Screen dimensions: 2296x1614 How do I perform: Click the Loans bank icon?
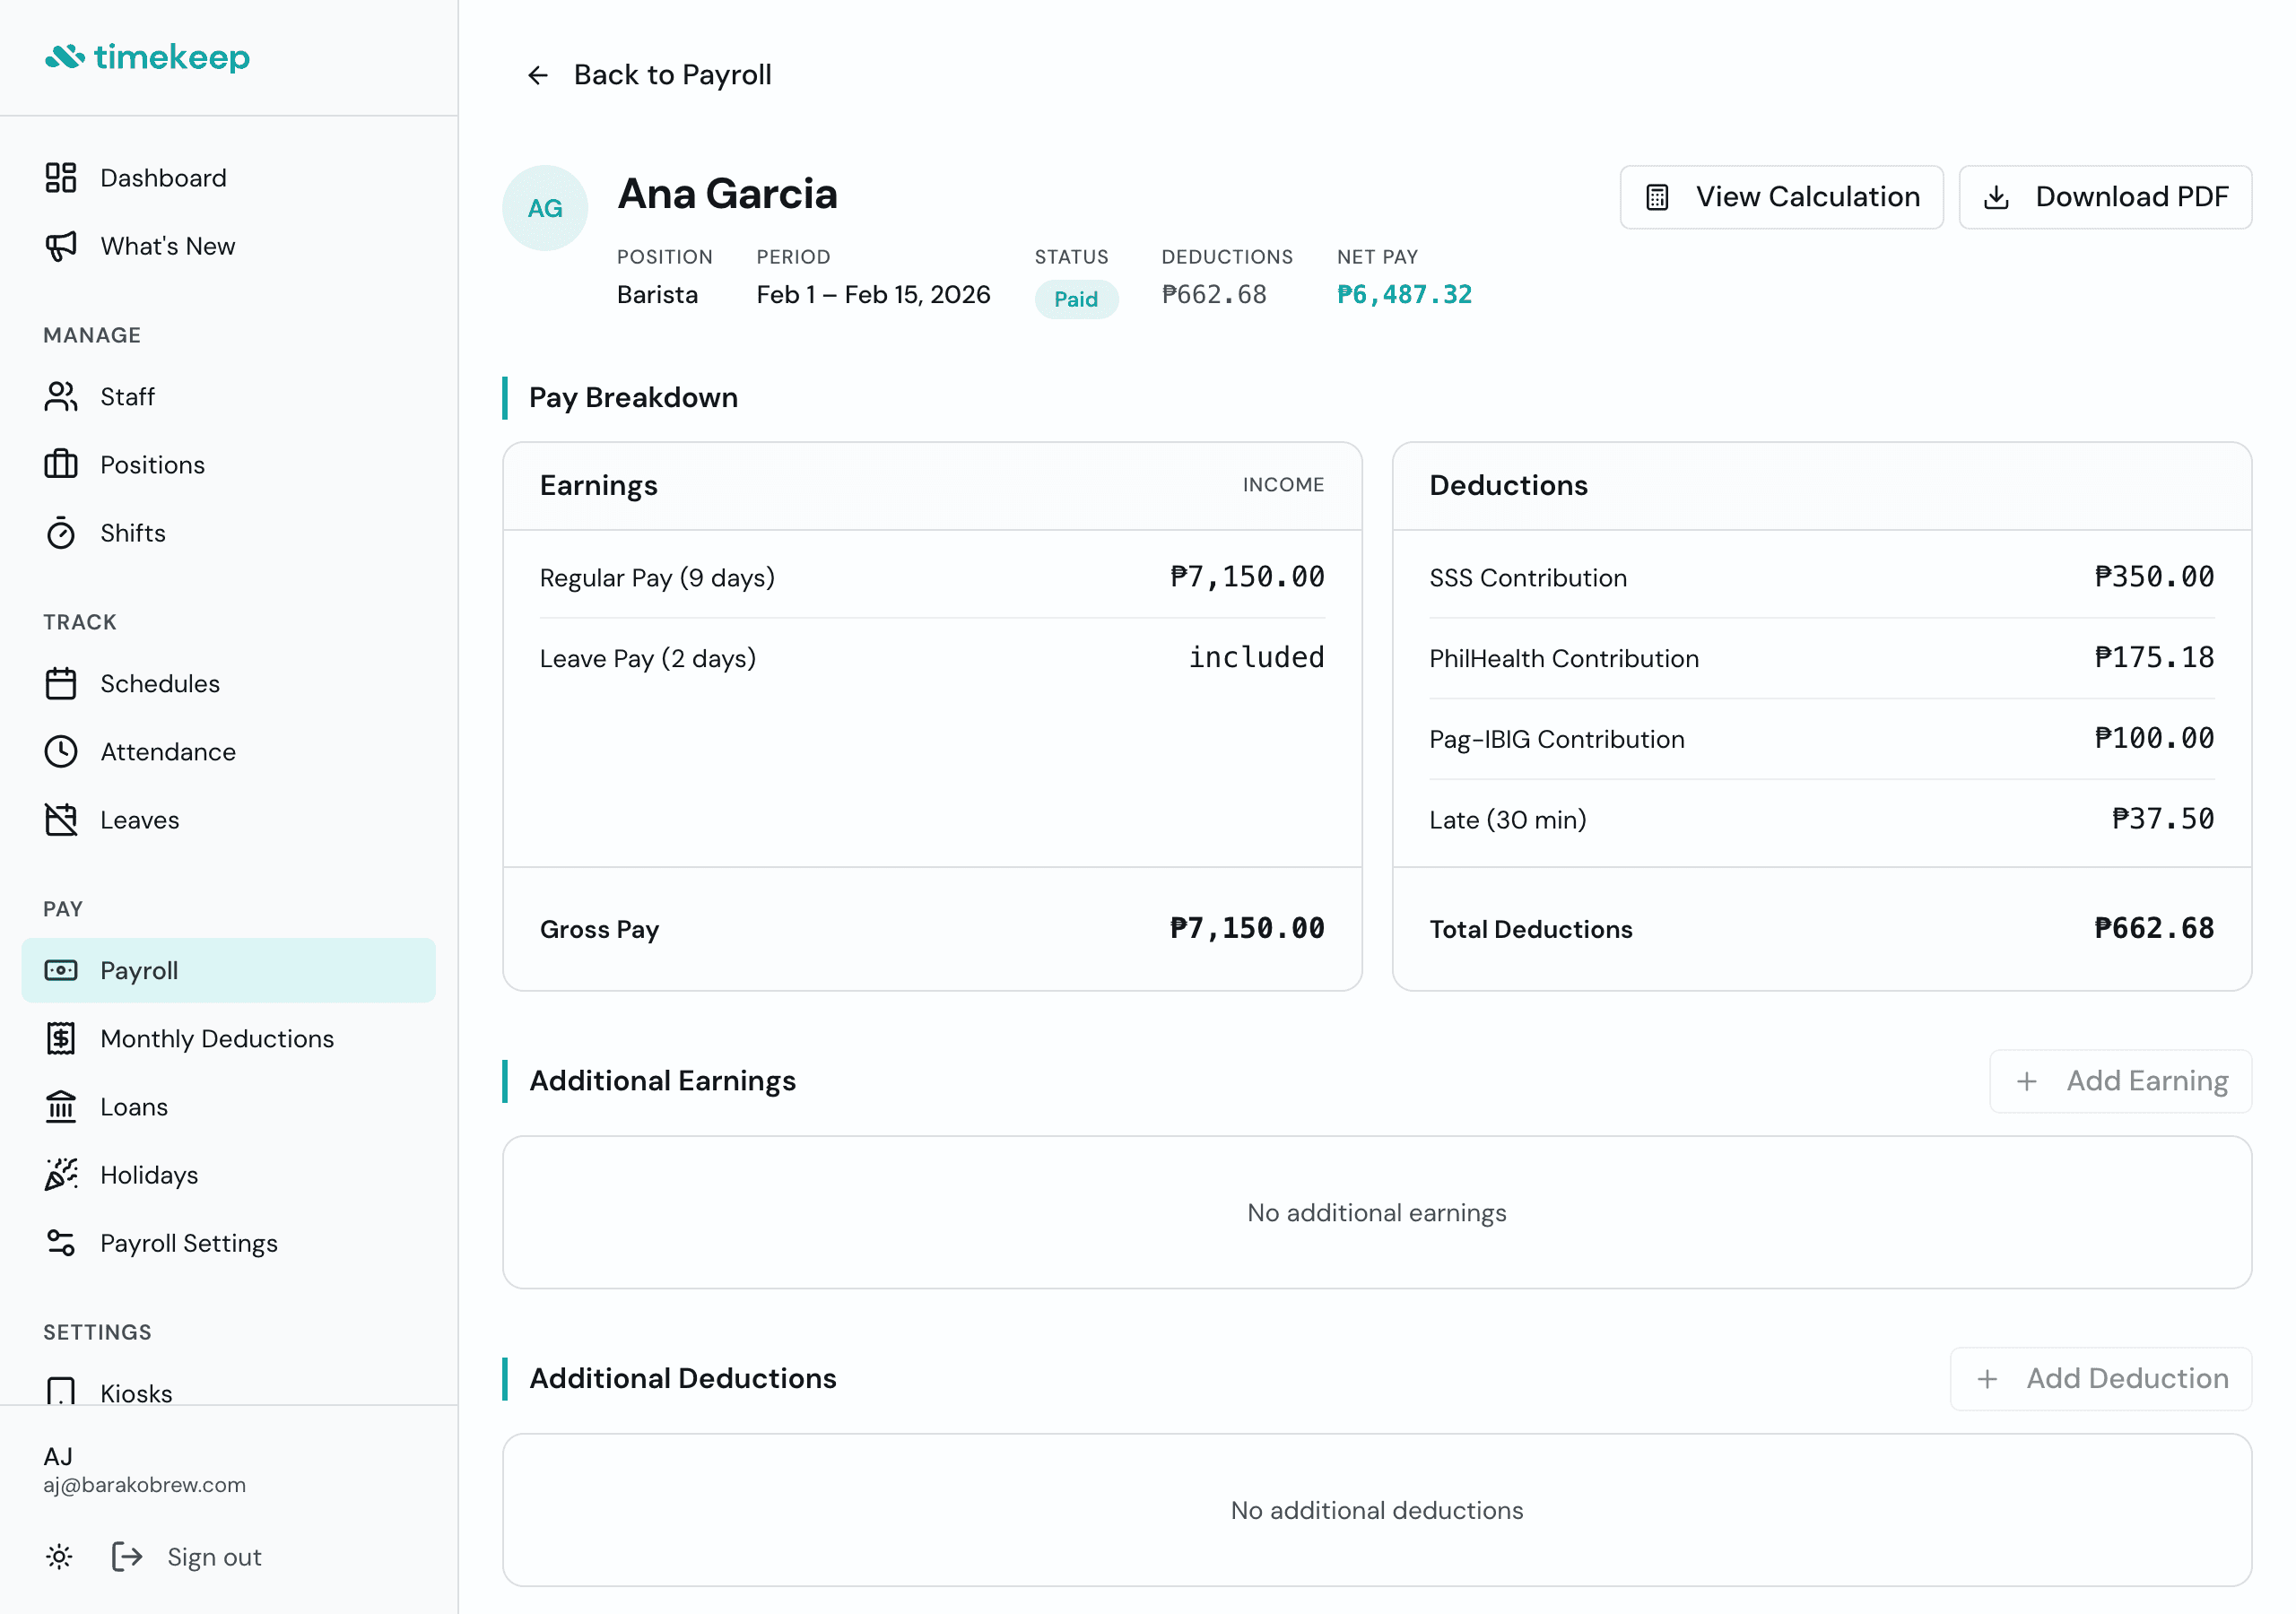[61, 1107]
